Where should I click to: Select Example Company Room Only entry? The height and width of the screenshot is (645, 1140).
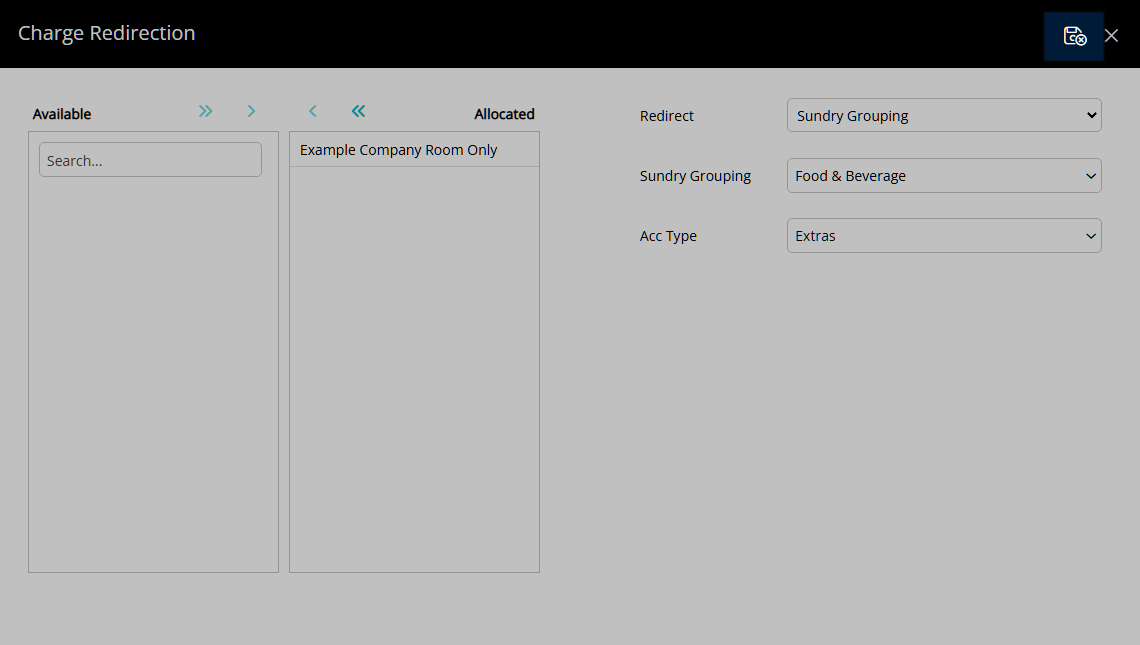coord(414,150)
